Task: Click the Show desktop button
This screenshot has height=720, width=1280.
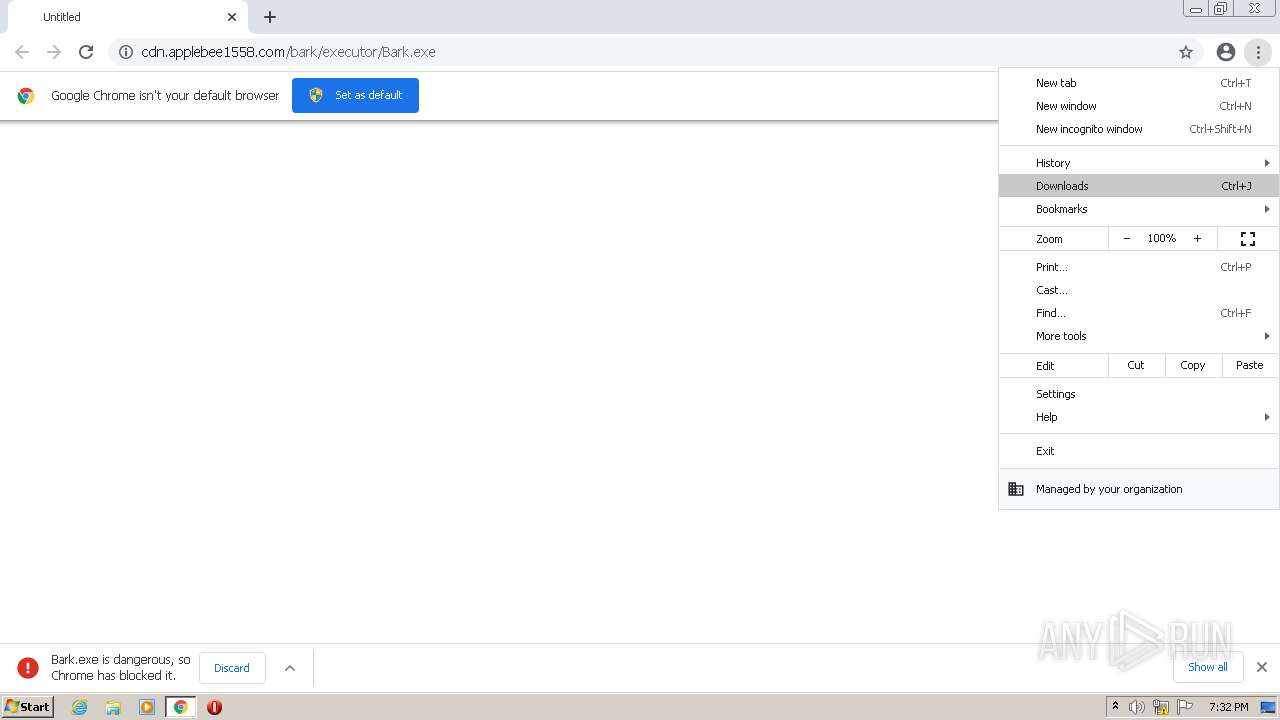Action: pos(1269,707)
